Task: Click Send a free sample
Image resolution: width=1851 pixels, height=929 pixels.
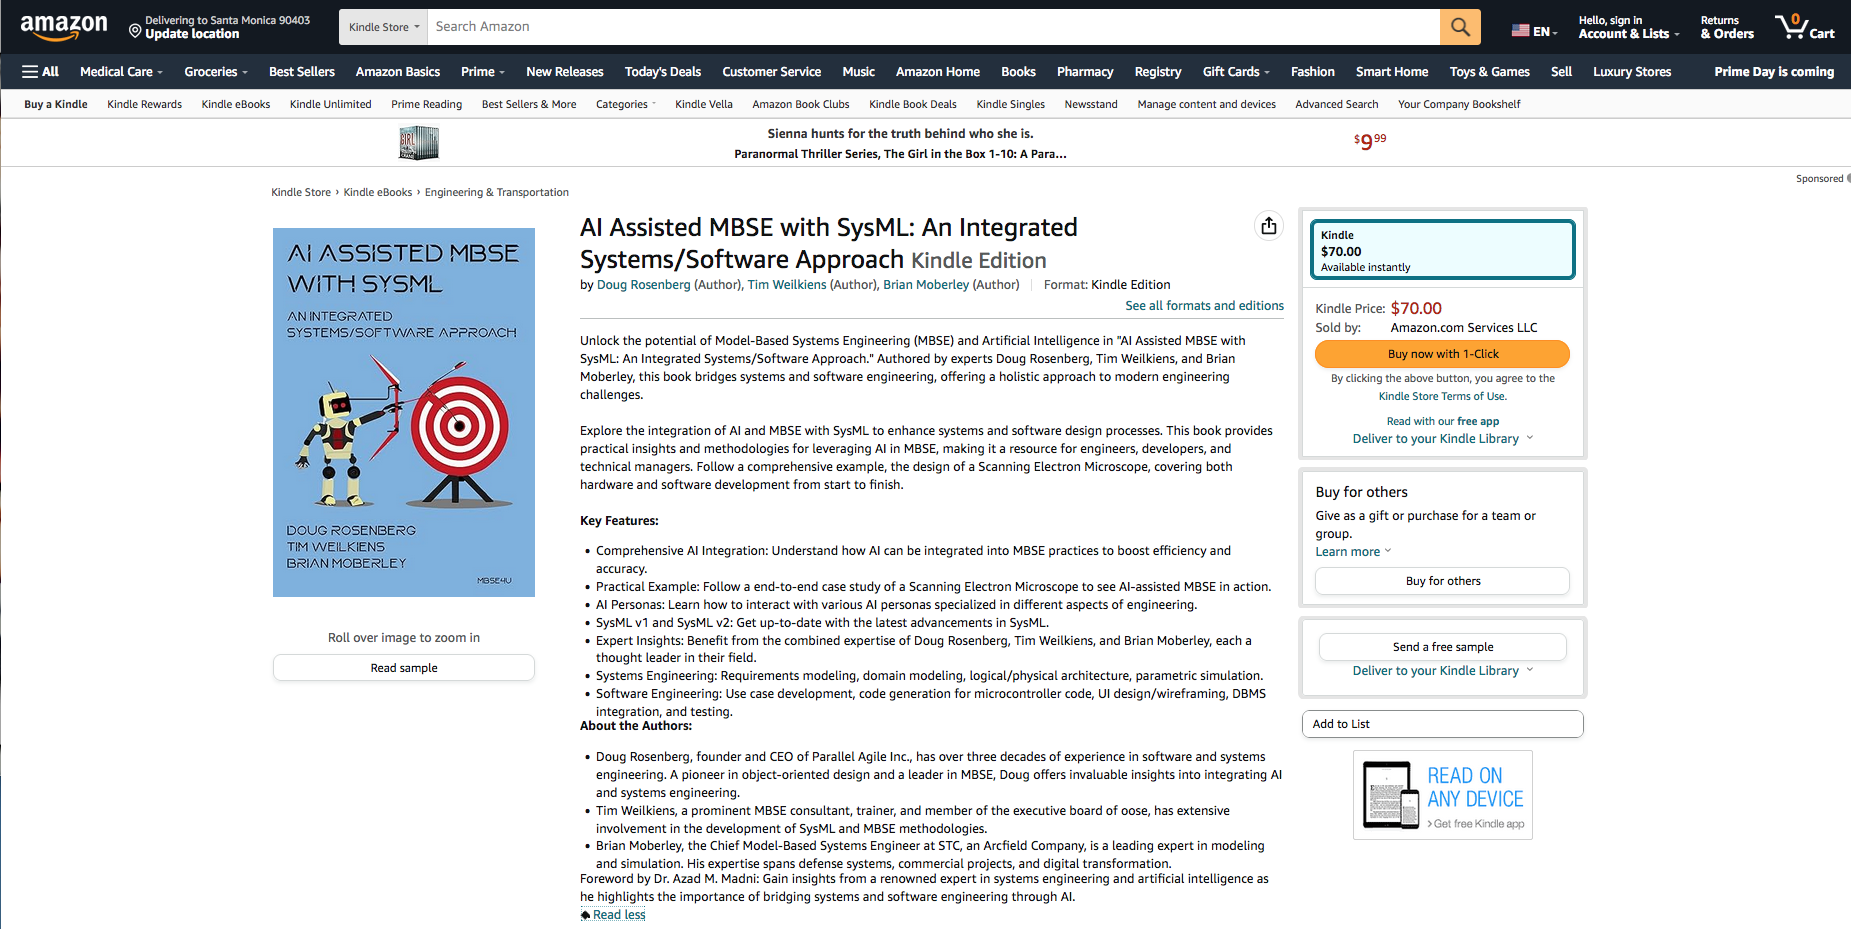Action: click(x=1443, y=647)
